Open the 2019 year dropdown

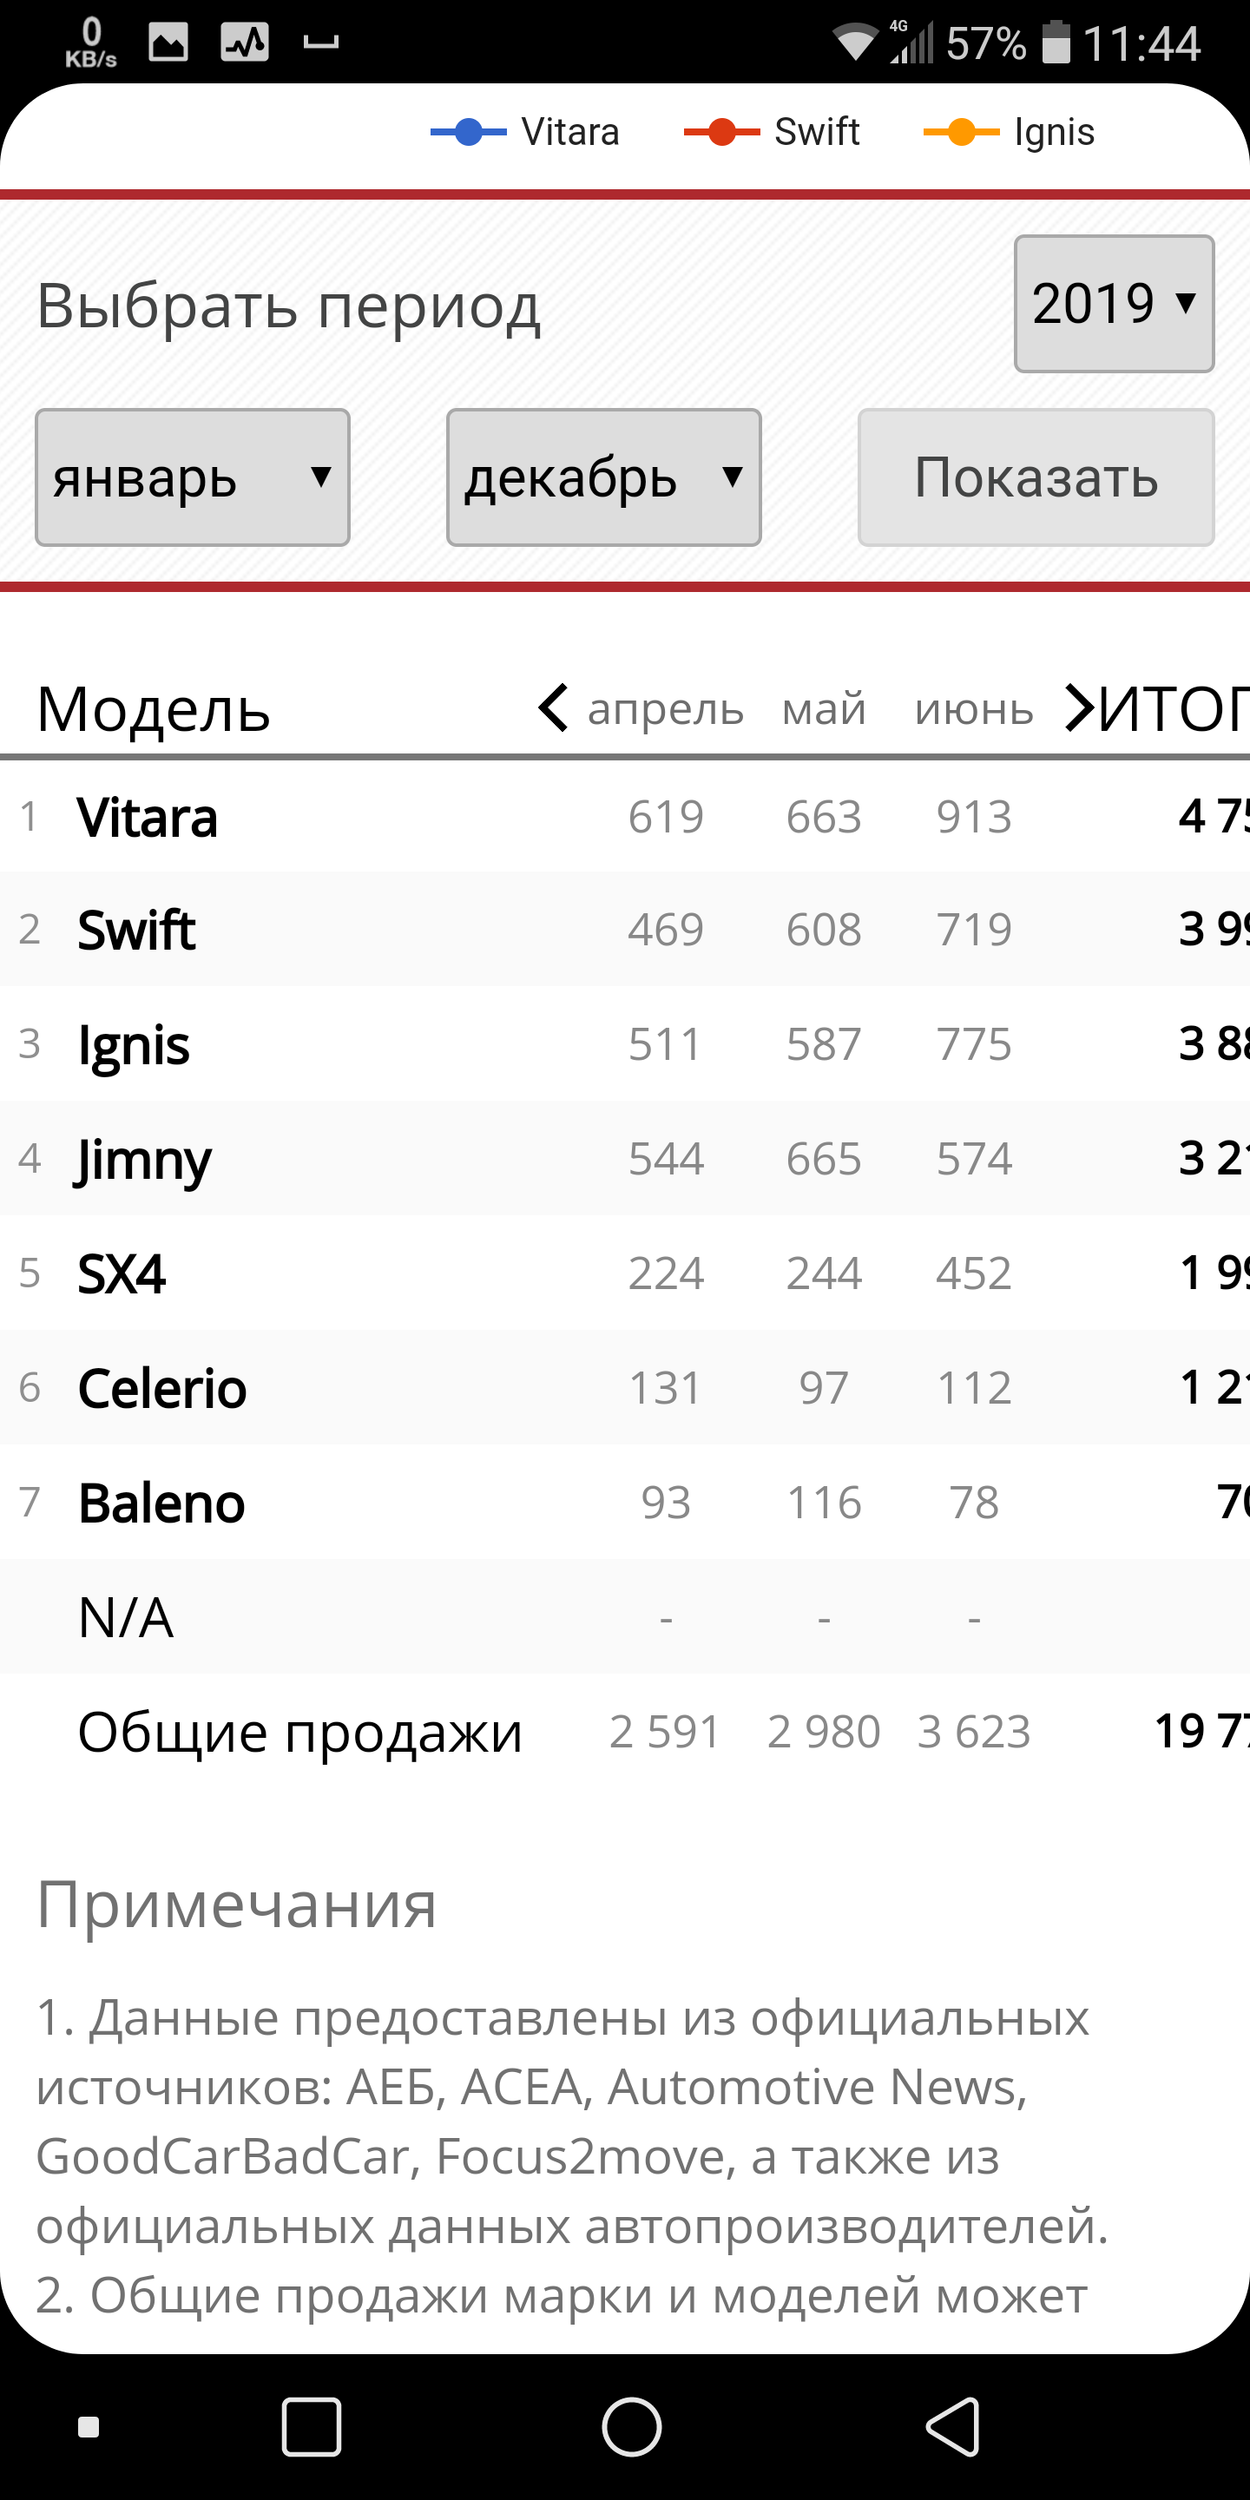(x=1113, y=304)
